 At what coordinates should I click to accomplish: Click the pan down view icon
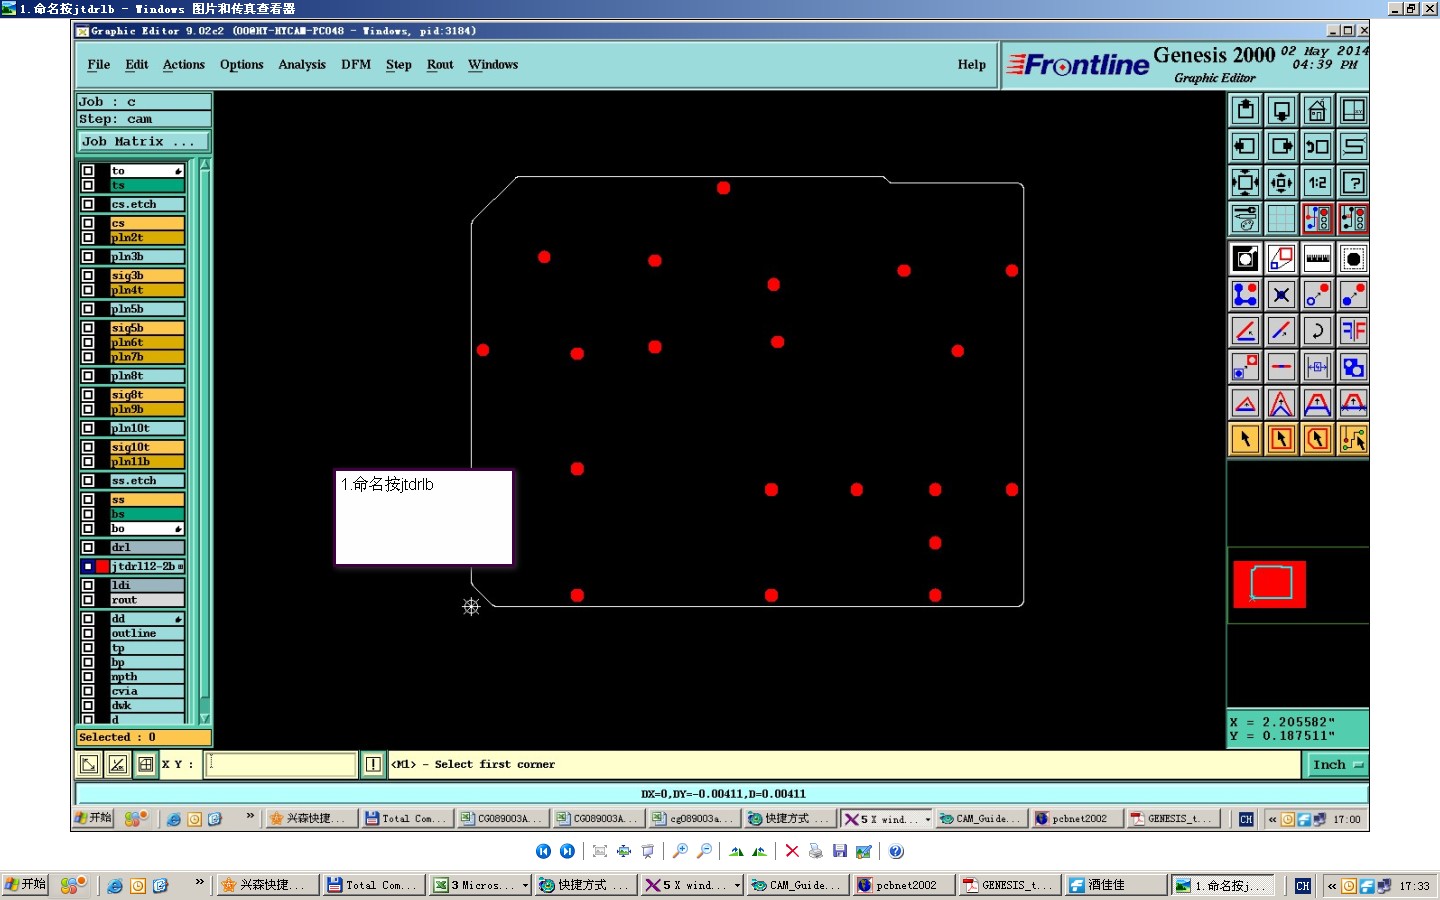coord(1281,110)
